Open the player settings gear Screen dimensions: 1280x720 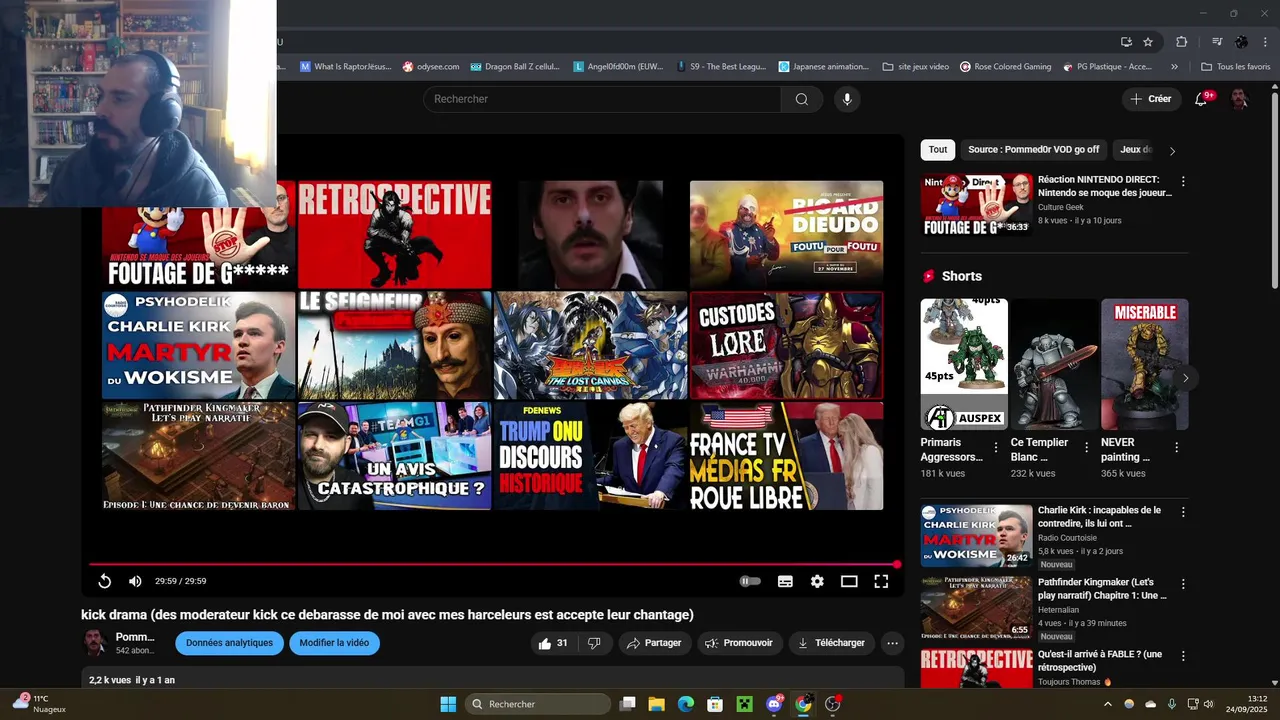click(x=817, y=581)
